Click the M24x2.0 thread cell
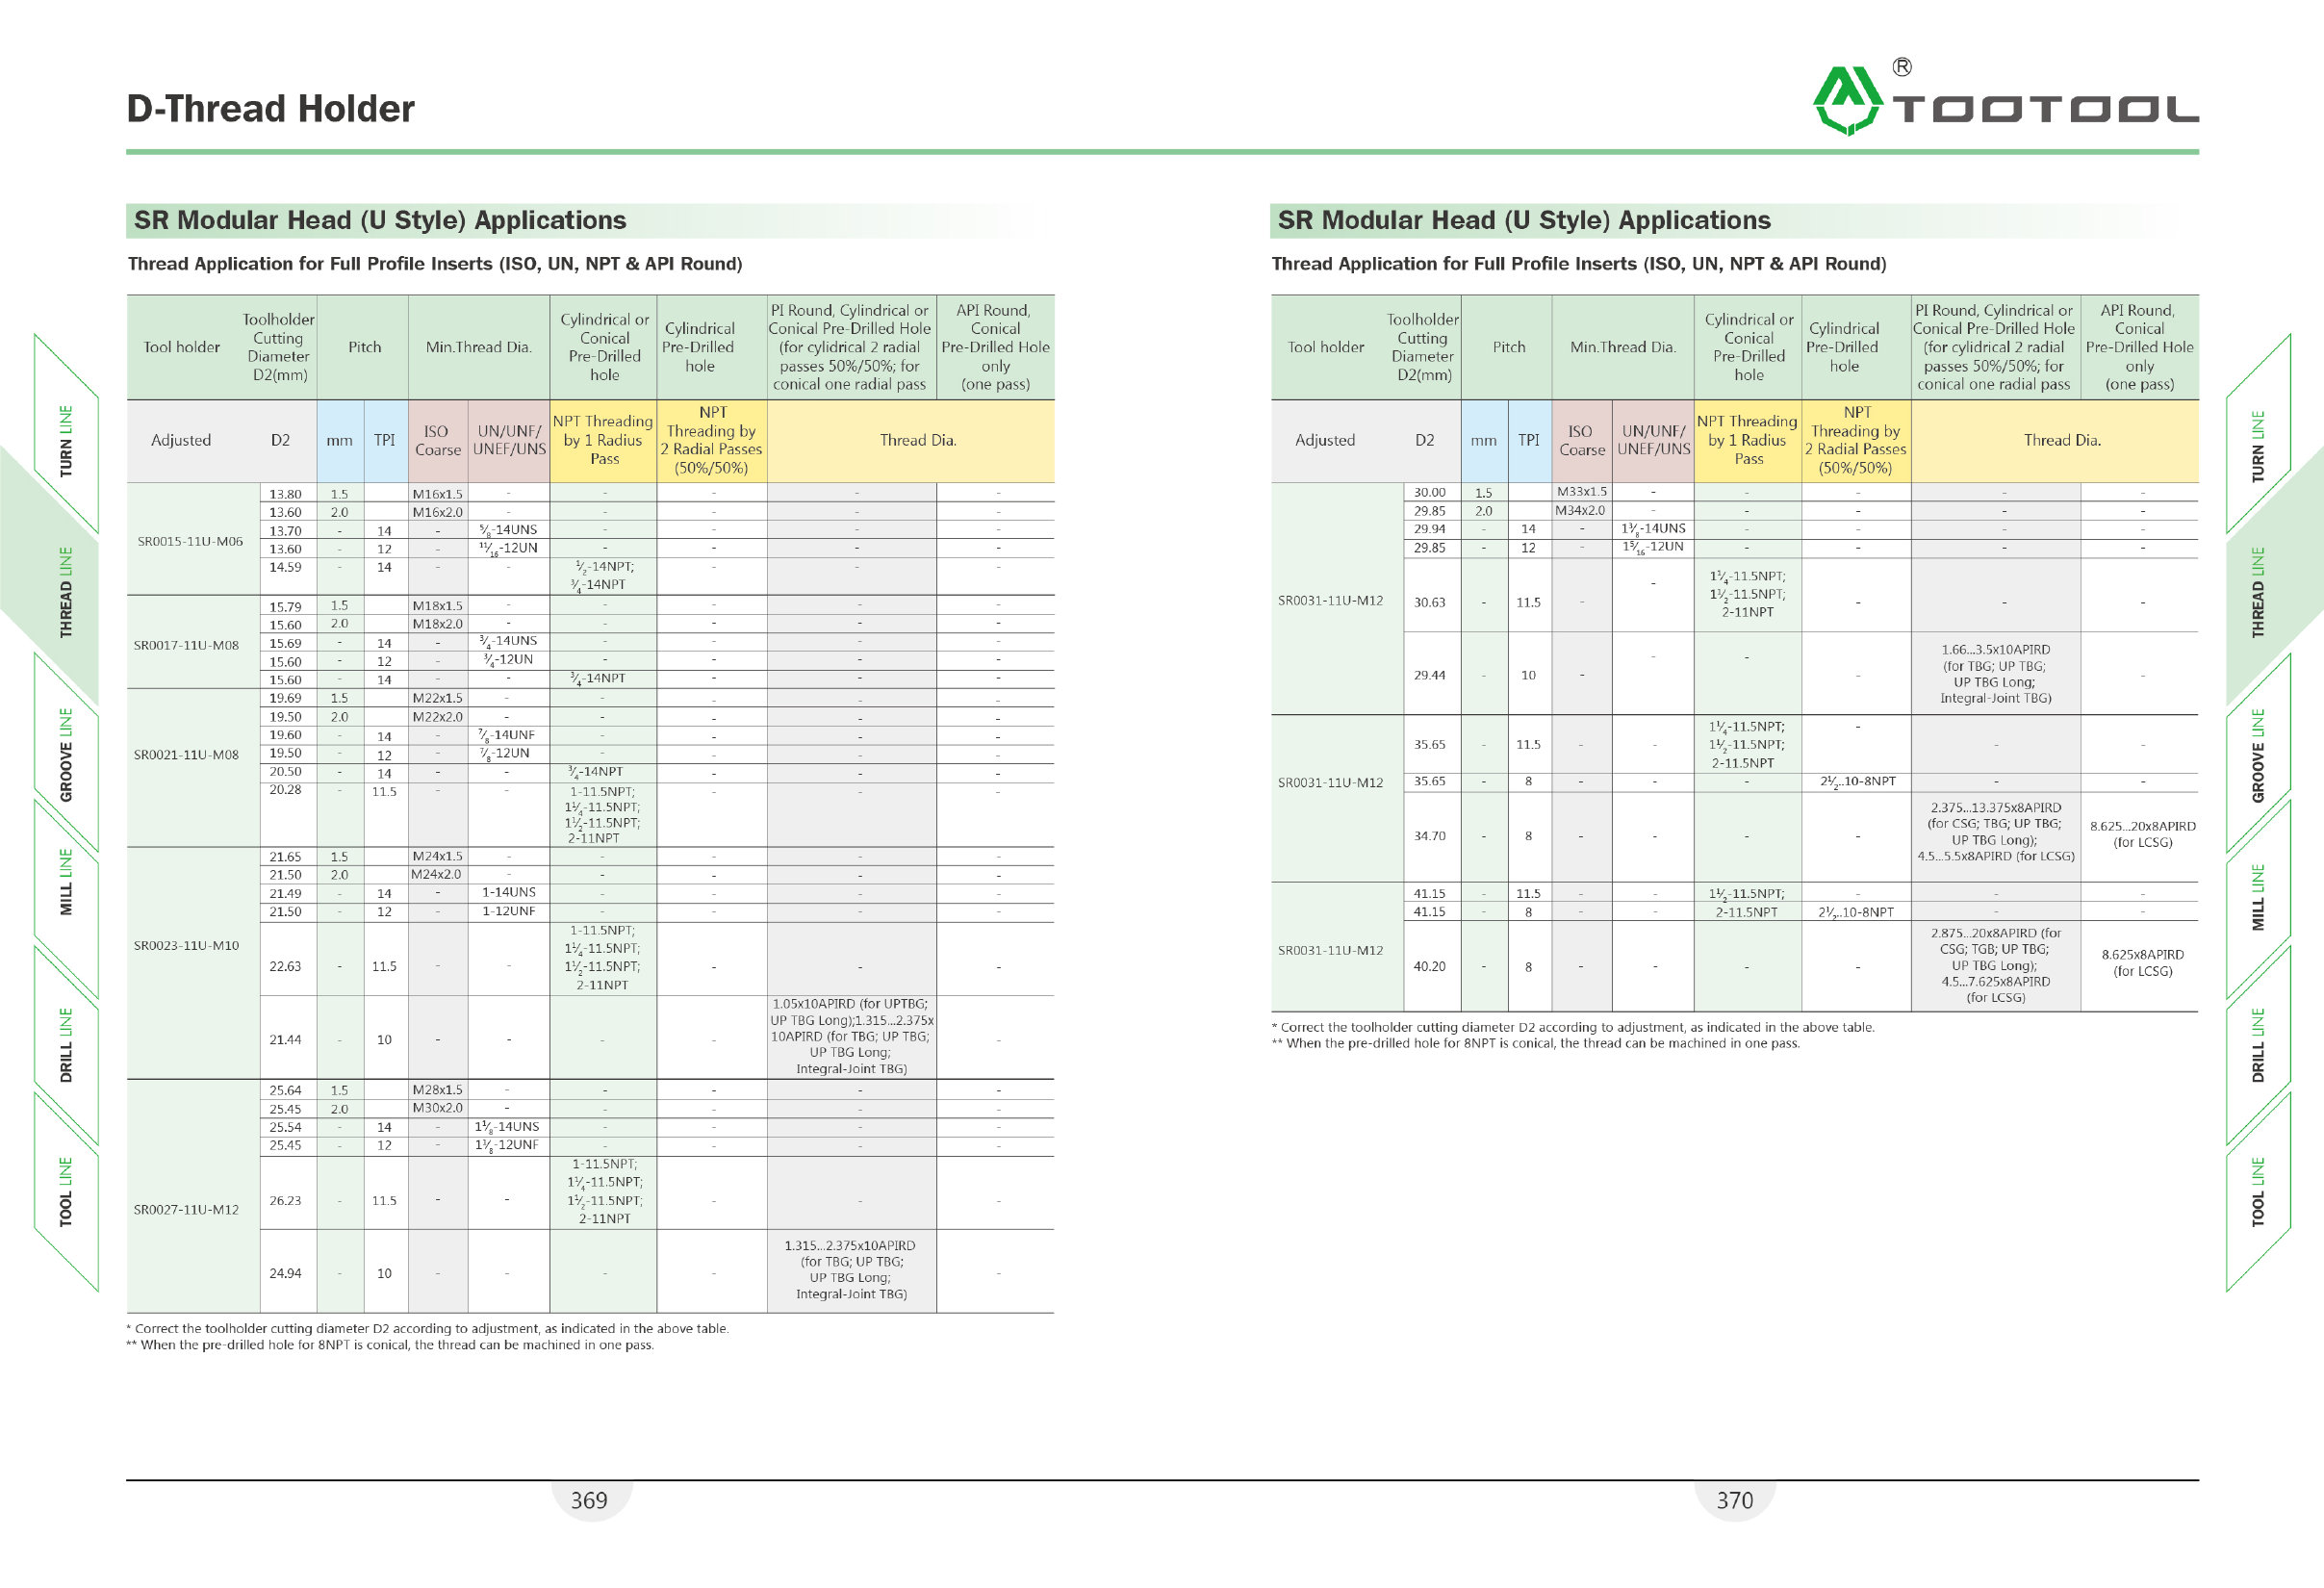 click(438, 874)
